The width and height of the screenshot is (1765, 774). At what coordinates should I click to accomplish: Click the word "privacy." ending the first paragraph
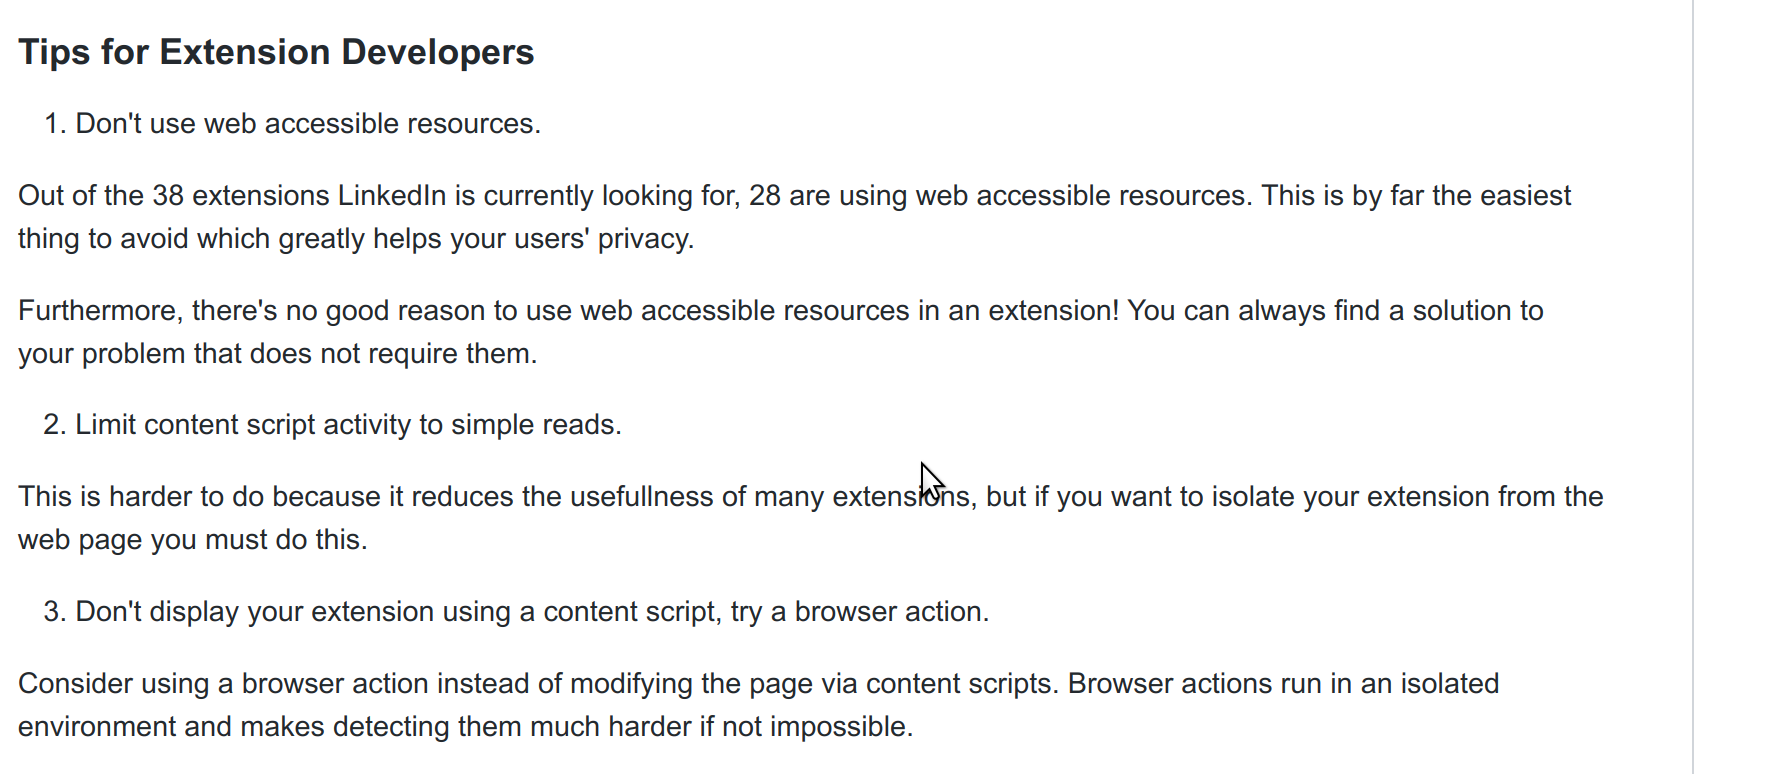tap(646, 239)
